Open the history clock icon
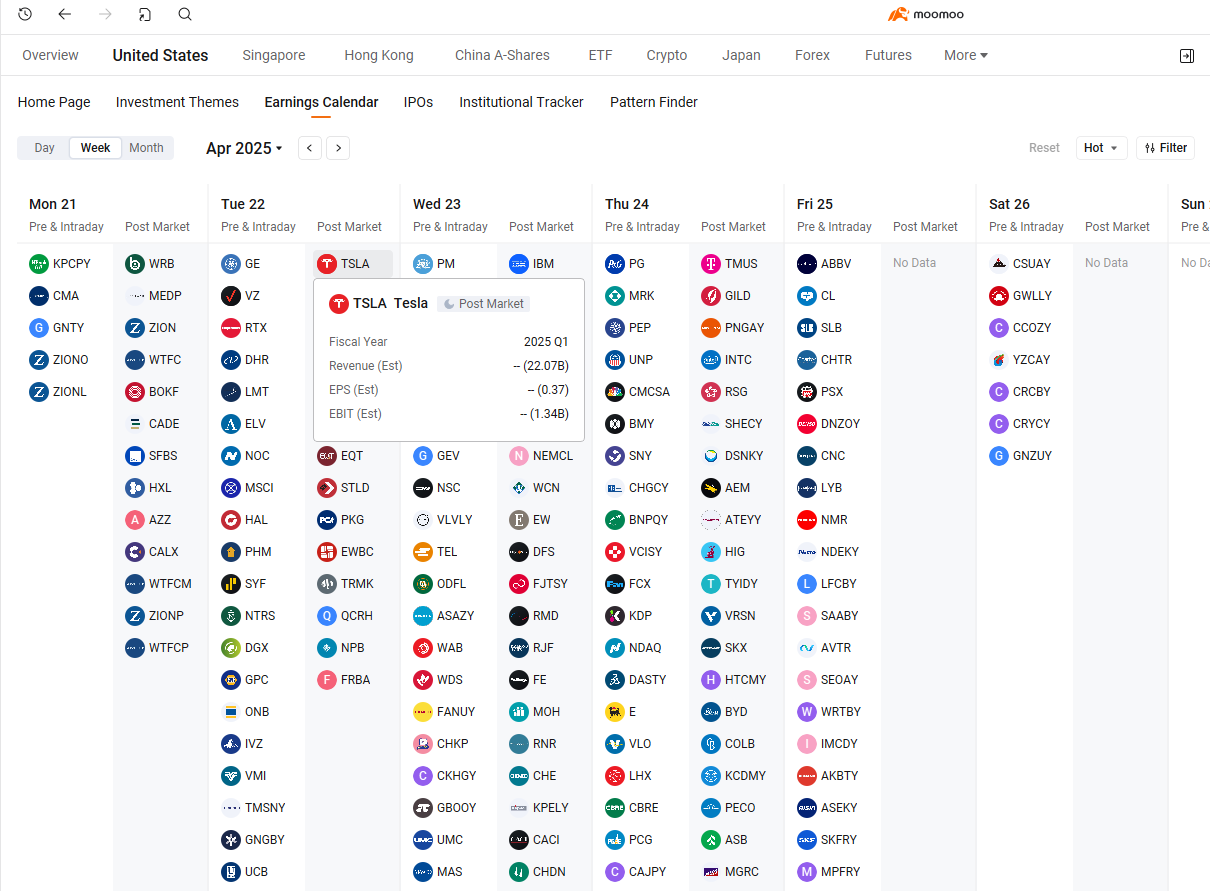The width and height of the screenshot is (1210, 891). coord(25,14)
